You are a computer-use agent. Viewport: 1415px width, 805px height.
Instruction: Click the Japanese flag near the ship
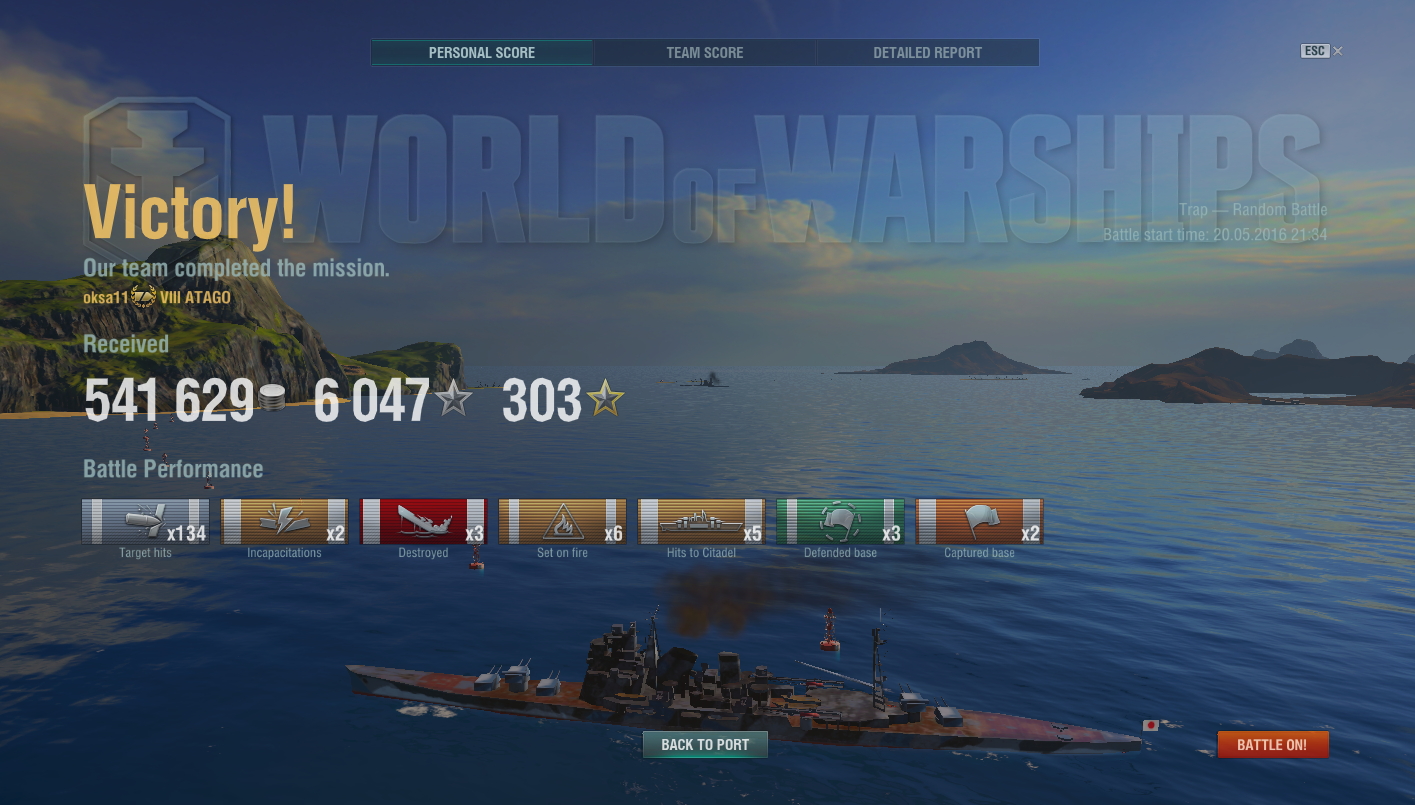[1151, 725]
